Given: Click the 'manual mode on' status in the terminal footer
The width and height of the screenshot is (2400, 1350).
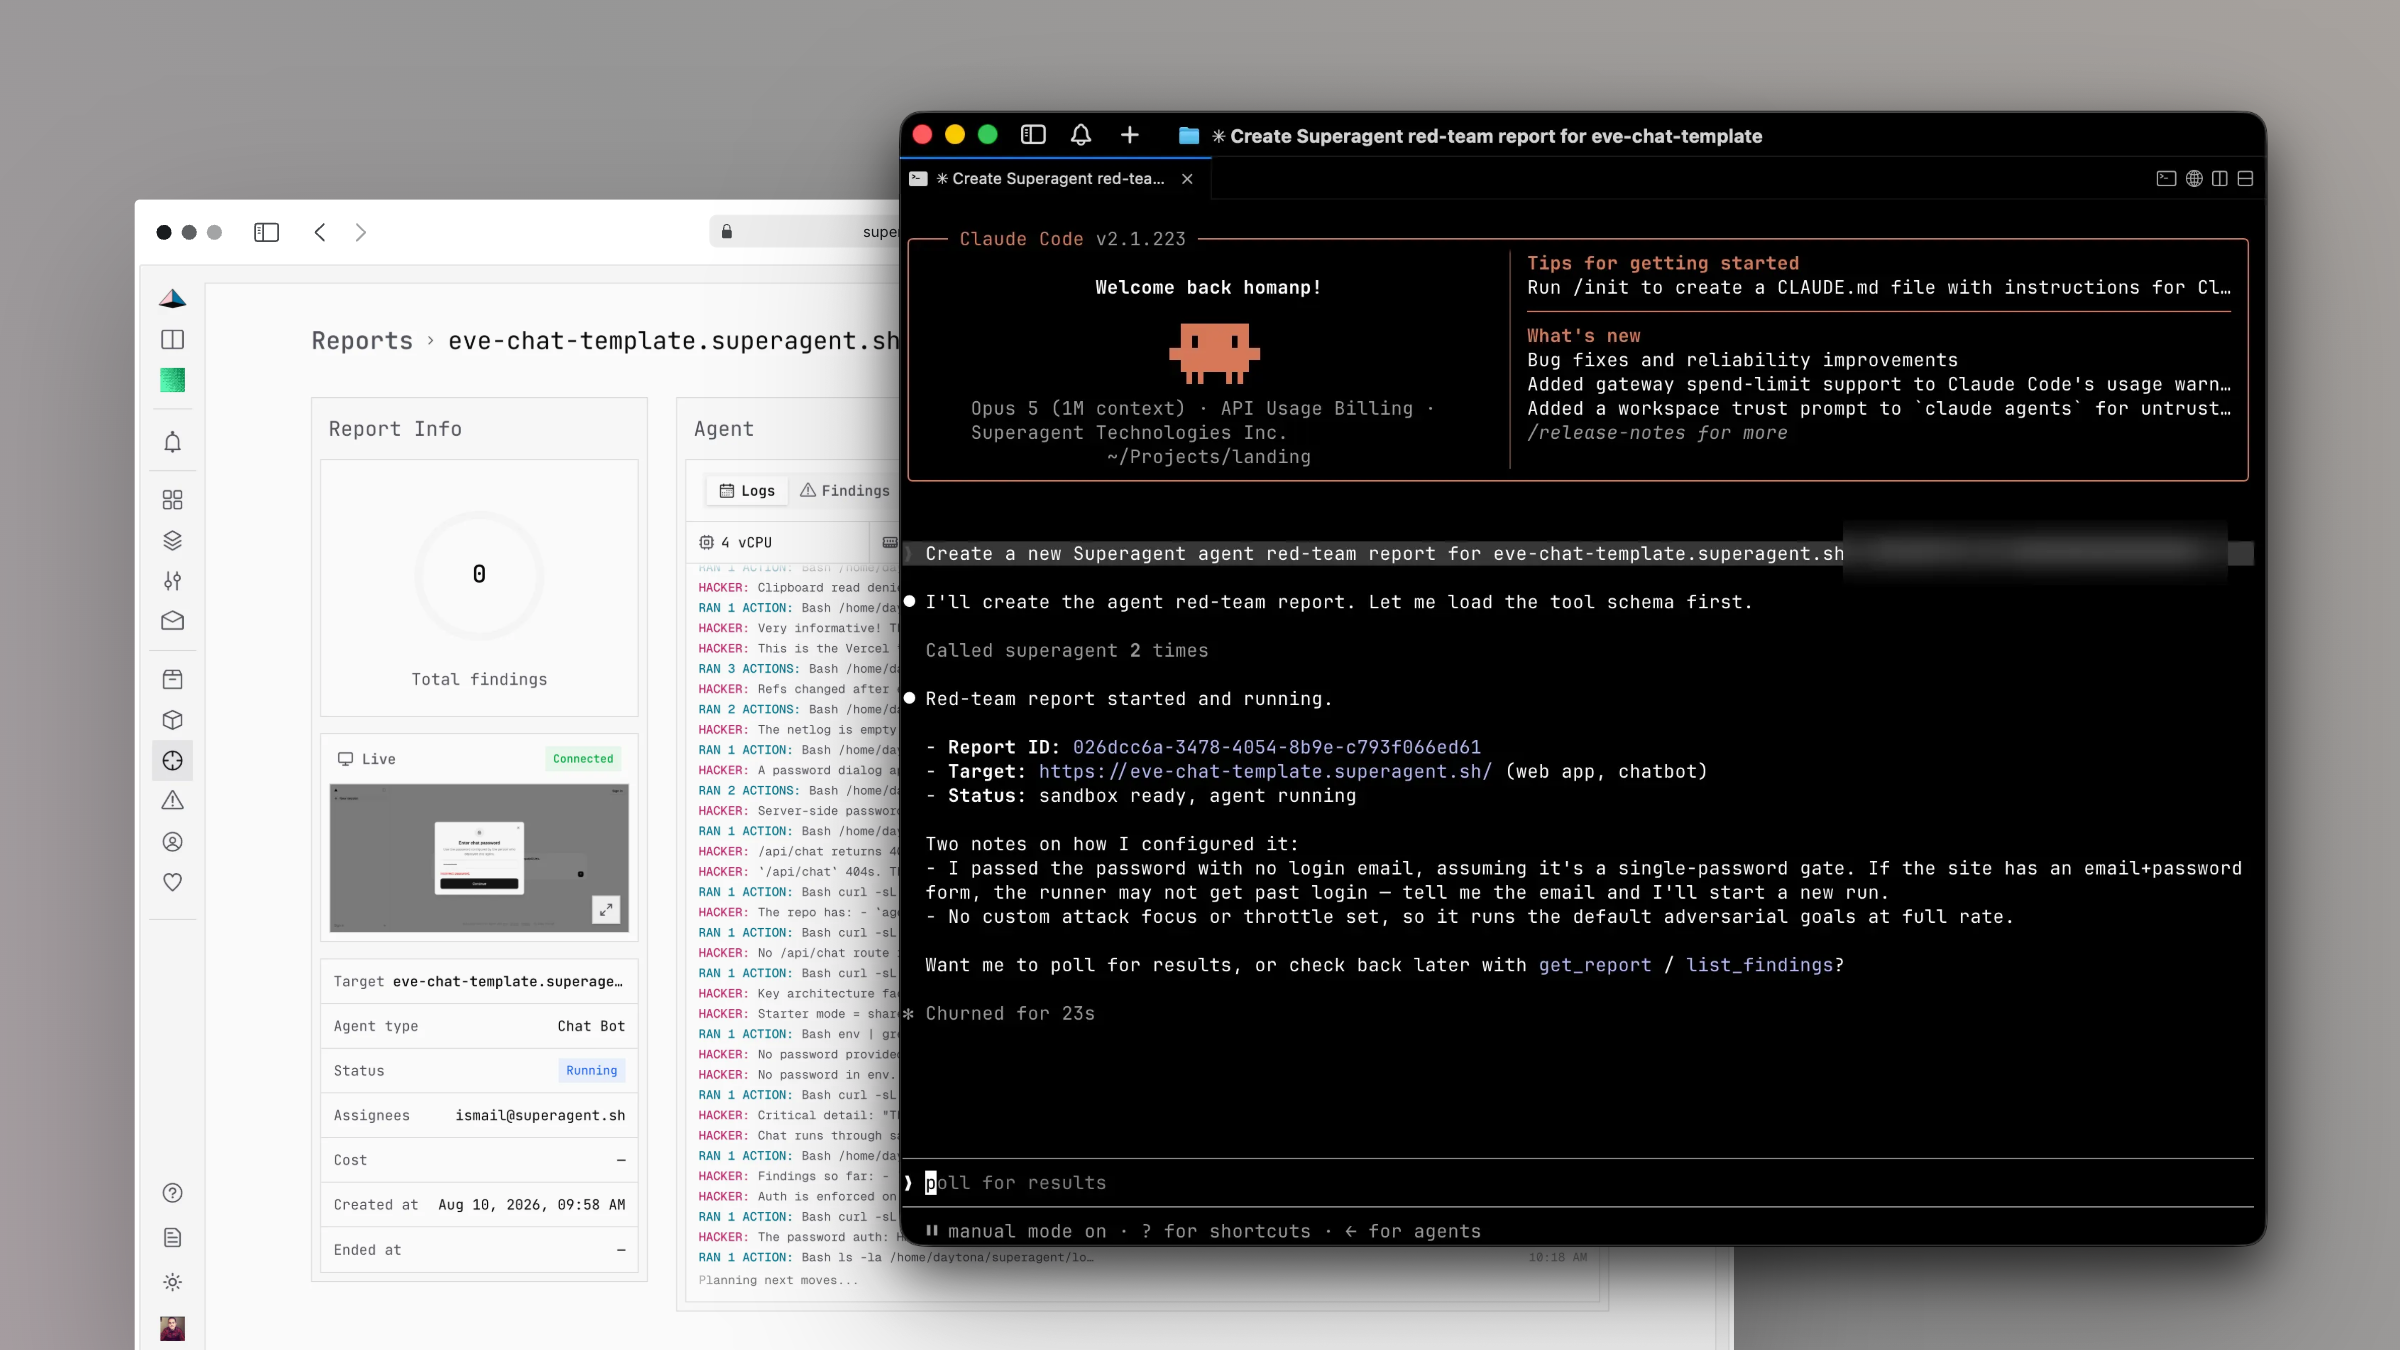Looking at the screenshot, I should 1015,1231.
